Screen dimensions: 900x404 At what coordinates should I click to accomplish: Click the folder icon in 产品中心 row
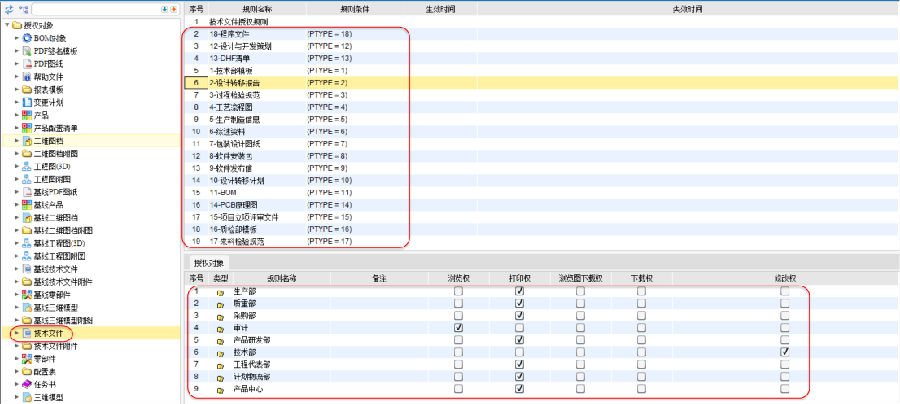220,389
